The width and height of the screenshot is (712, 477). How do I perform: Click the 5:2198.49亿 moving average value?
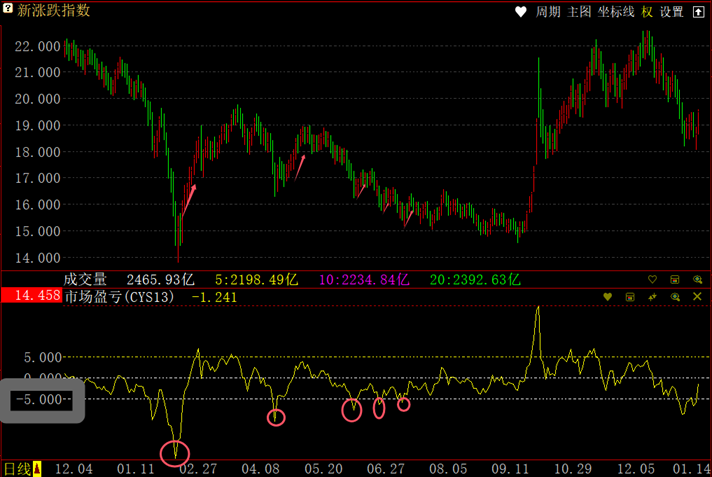tap(257, 279)
